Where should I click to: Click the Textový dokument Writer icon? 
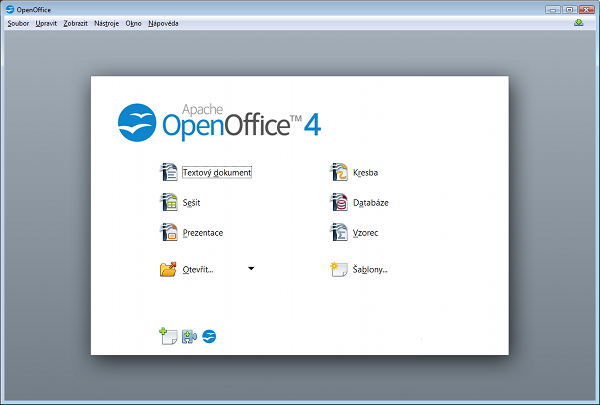coord(168,172)
